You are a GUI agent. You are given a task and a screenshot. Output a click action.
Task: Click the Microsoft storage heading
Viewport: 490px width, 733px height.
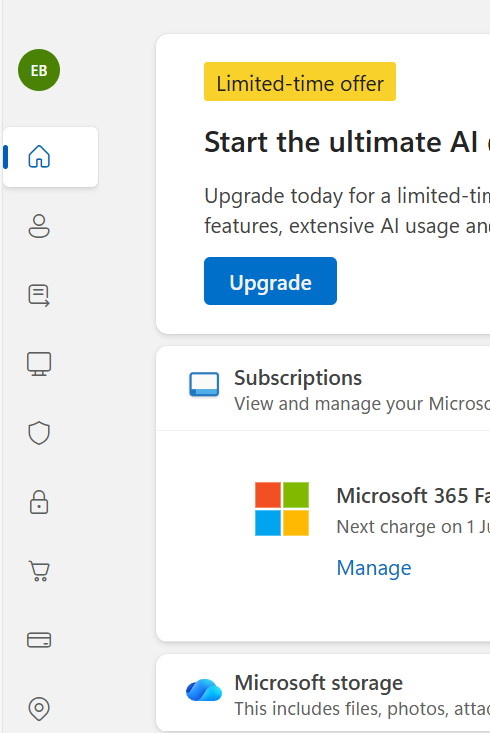[318, 683]
